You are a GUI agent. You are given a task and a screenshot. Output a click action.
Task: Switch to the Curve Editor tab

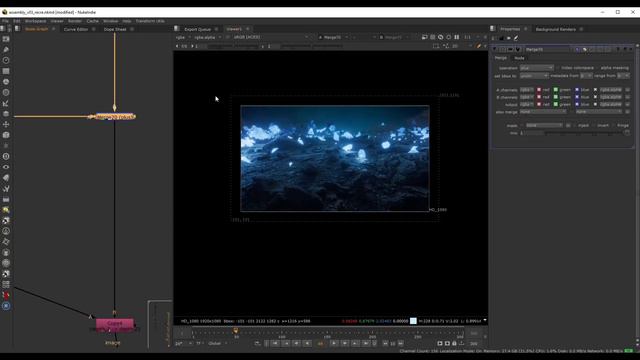point(76,29)
